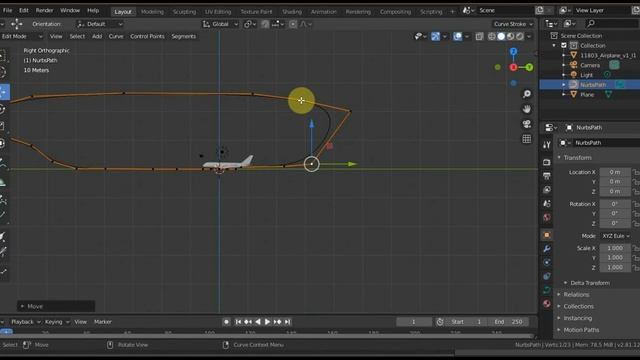640x360 pixels.
Task: Open the Orientation Default dropdown
Action: coord(100,24)
